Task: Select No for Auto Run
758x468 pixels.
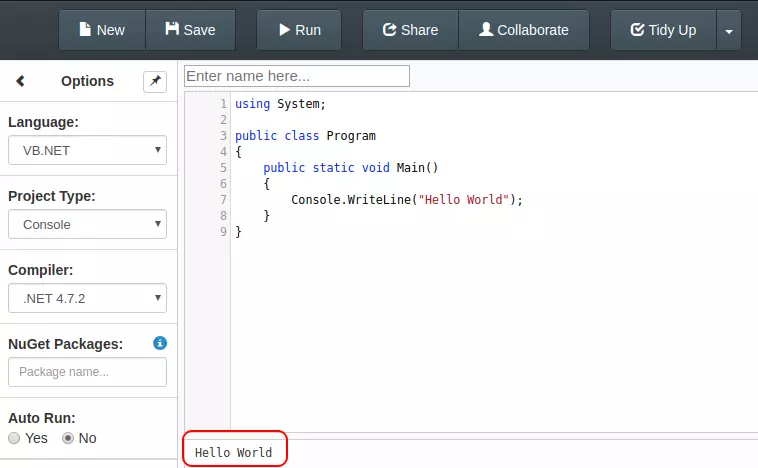Action: 68,438
